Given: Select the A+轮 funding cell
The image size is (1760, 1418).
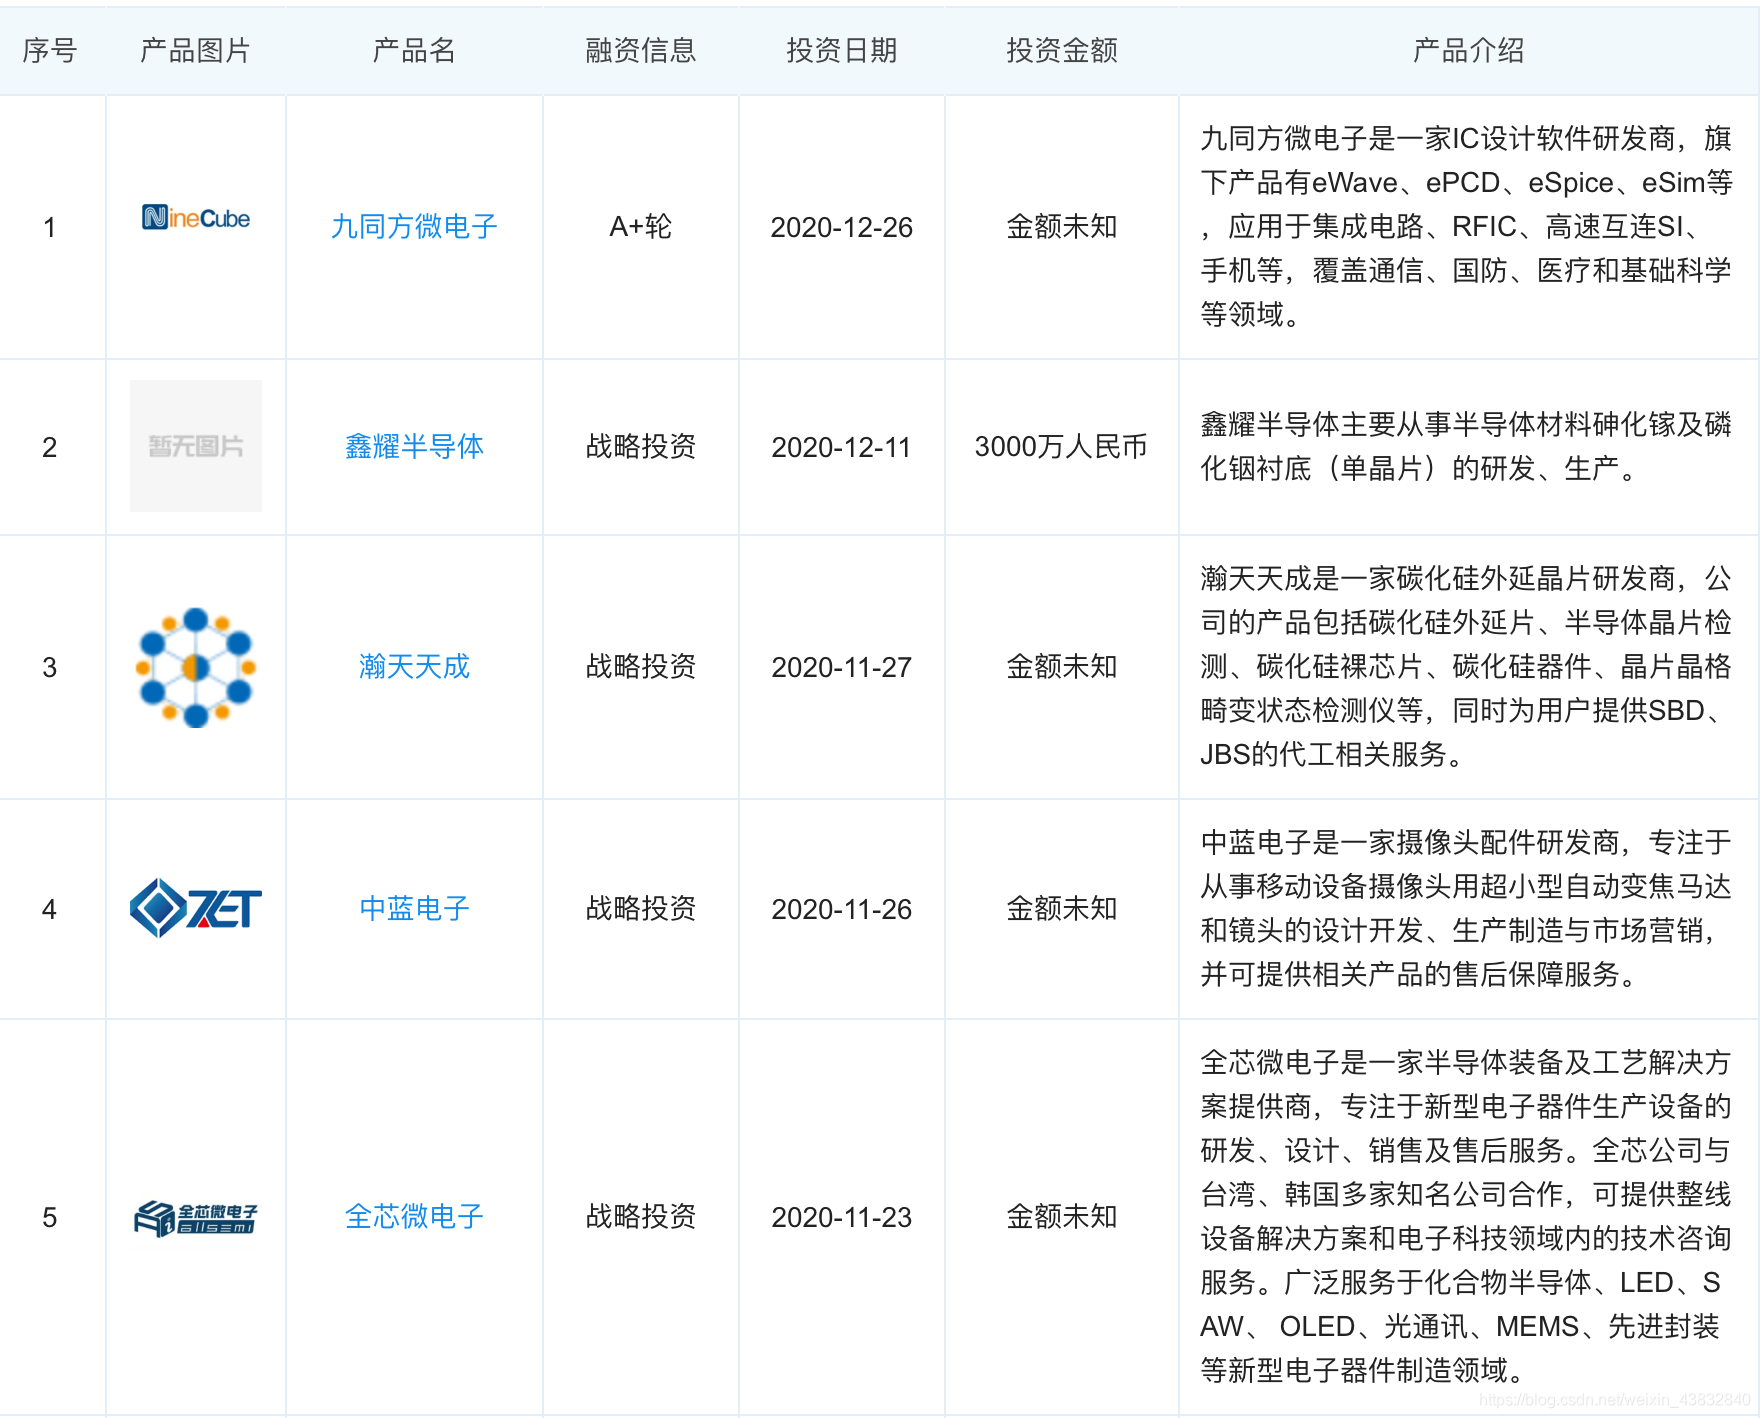Looking at the screenshot, I should point(641,227).
